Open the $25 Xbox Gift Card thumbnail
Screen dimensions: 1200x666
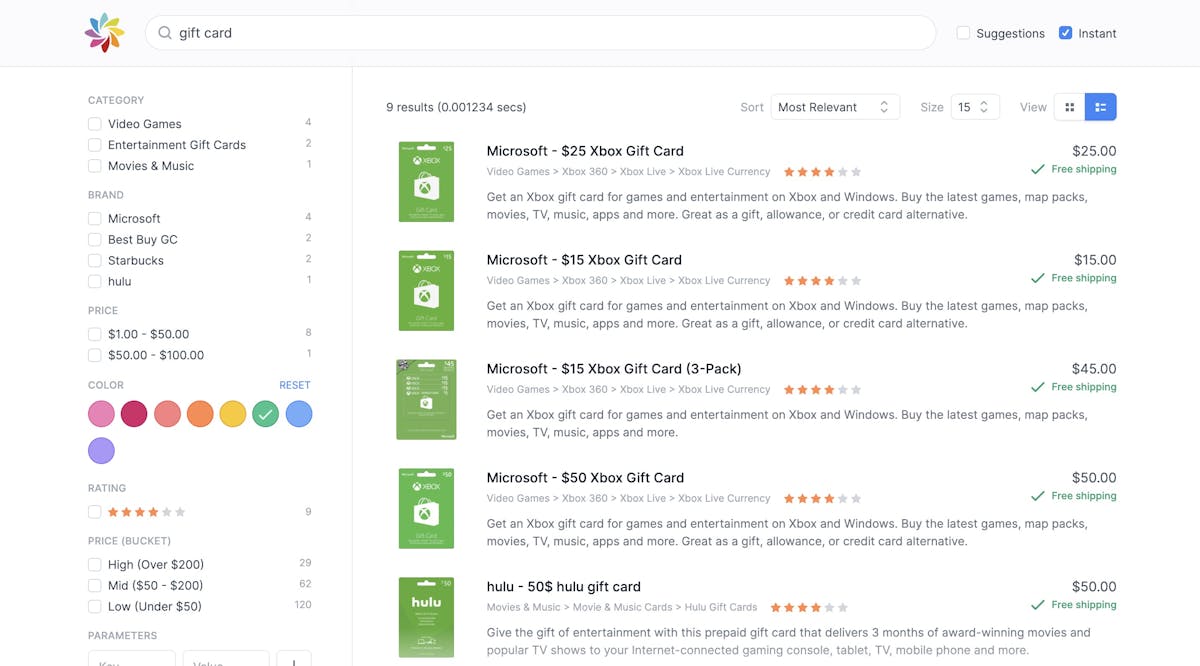tap(426, 182)
